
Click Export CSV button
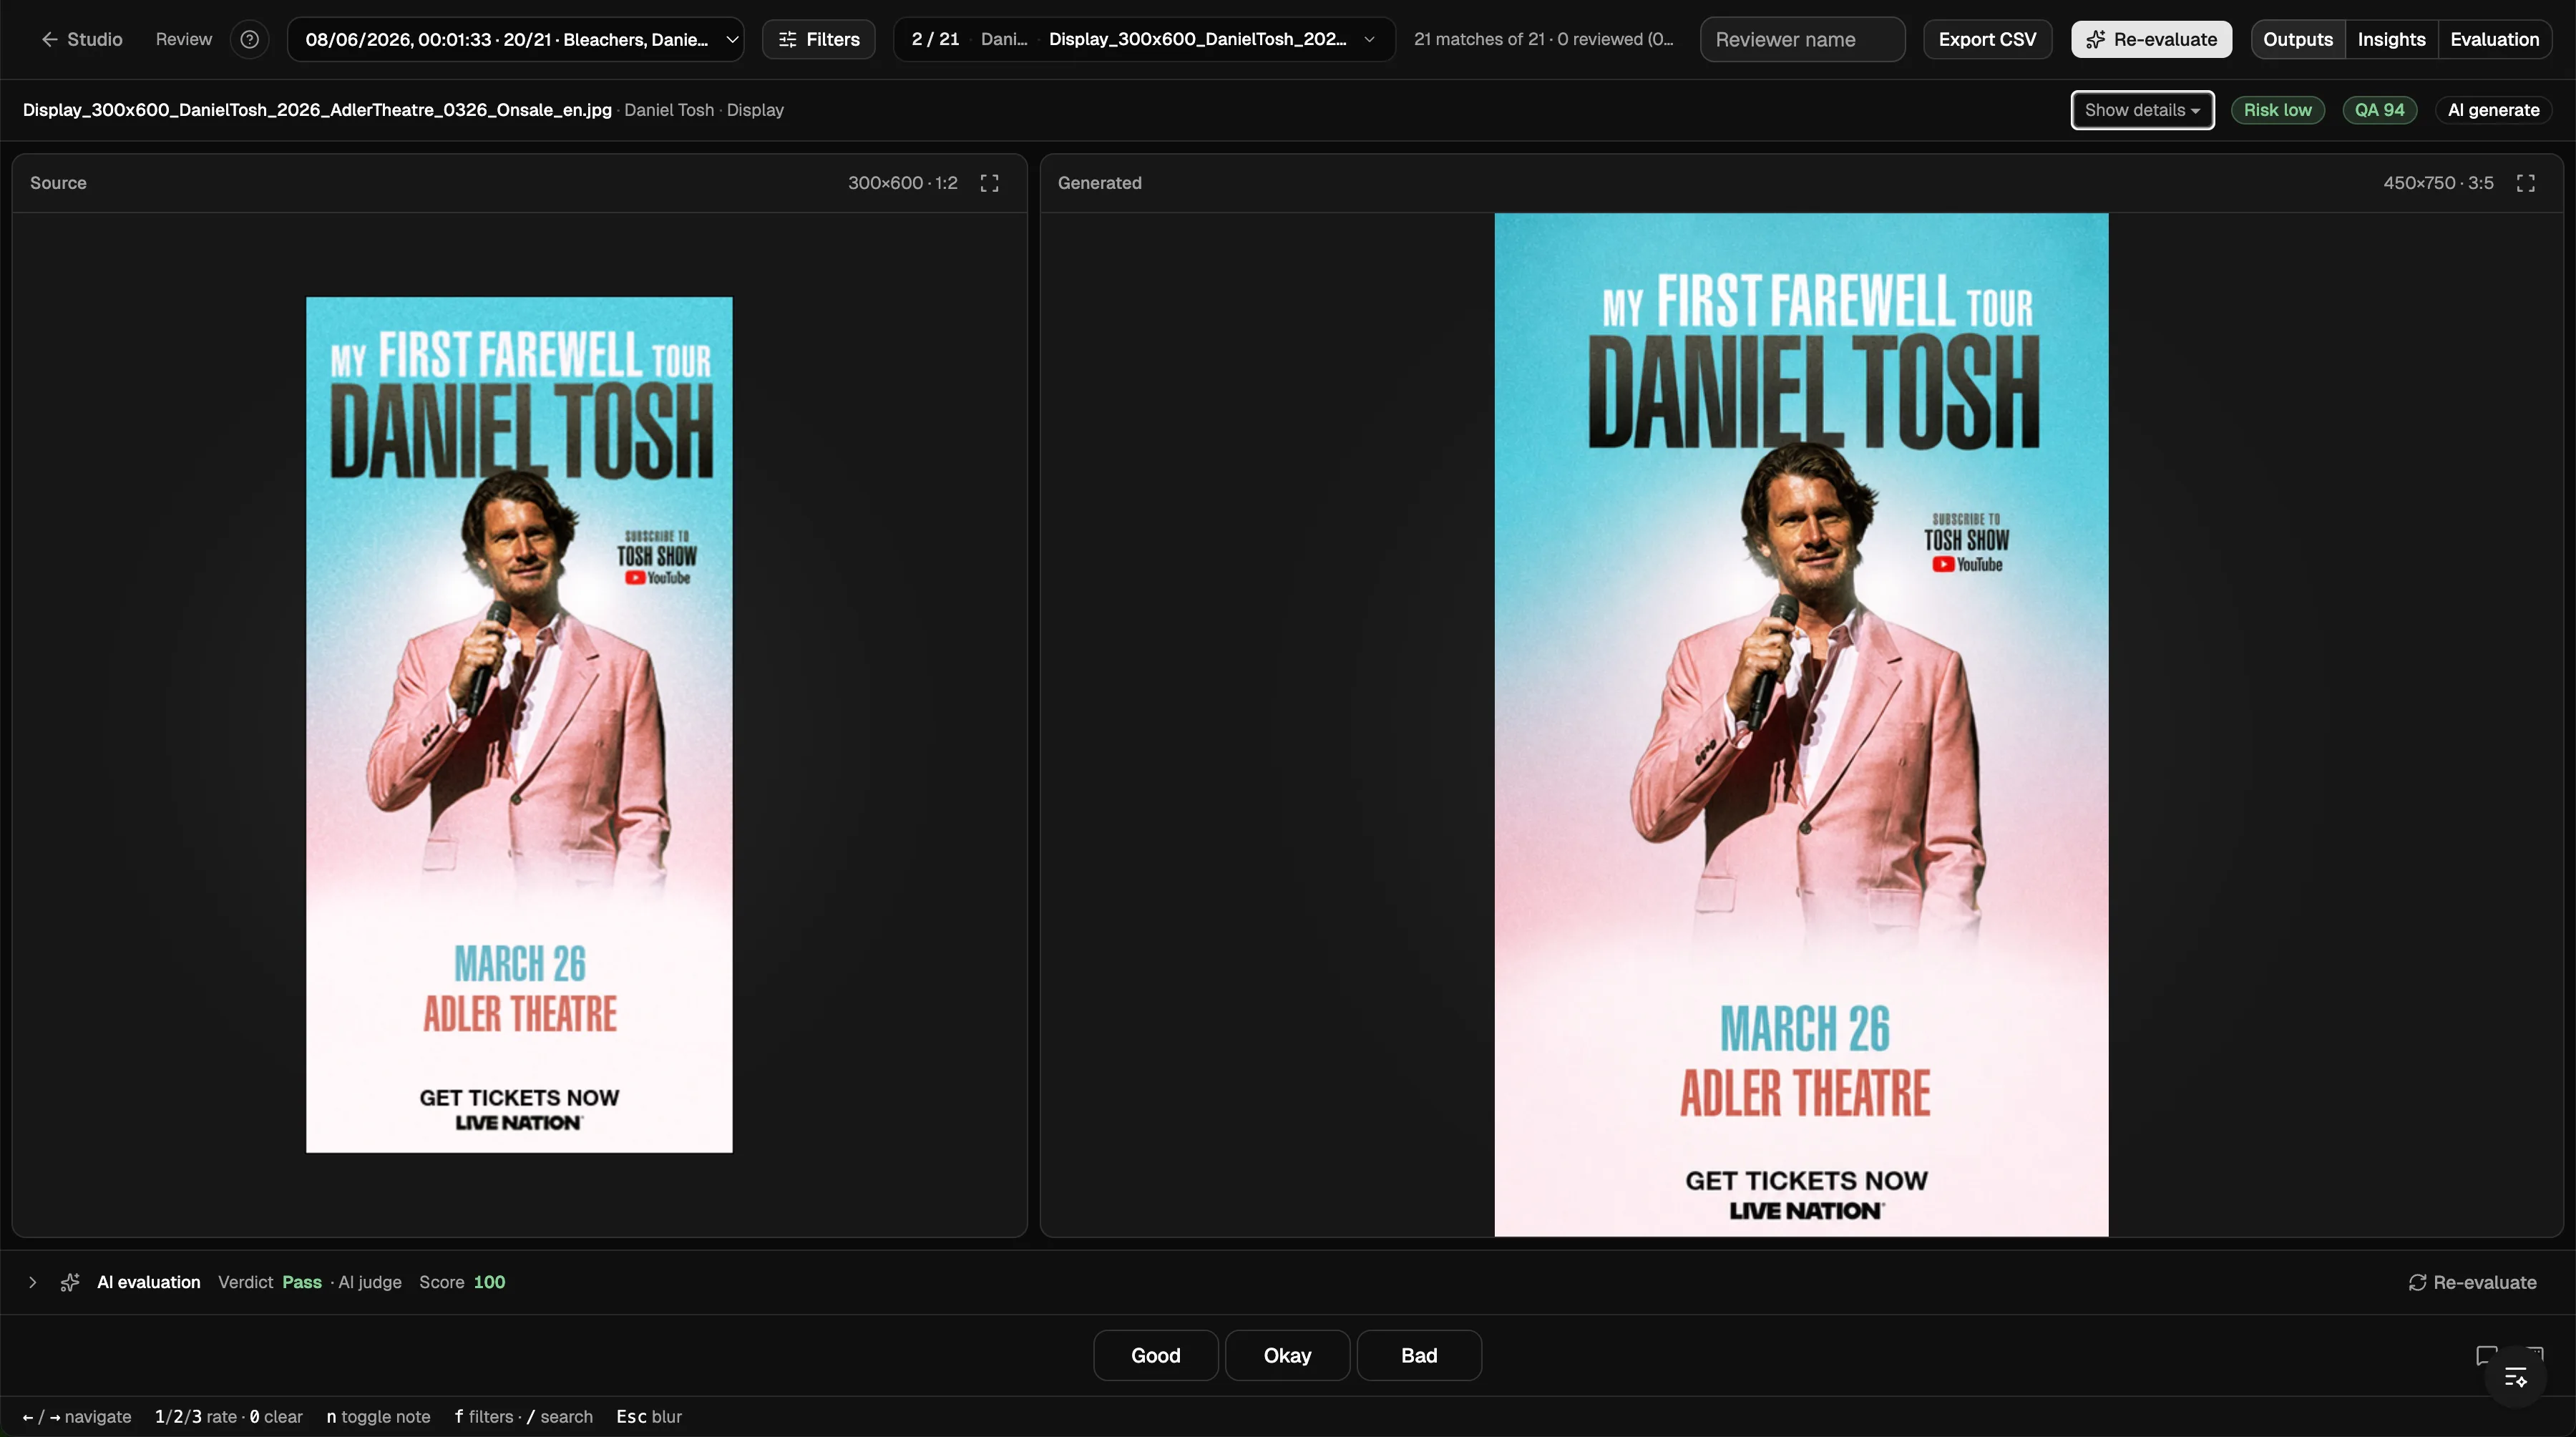pyautogui.click(x=1987, y=39)
